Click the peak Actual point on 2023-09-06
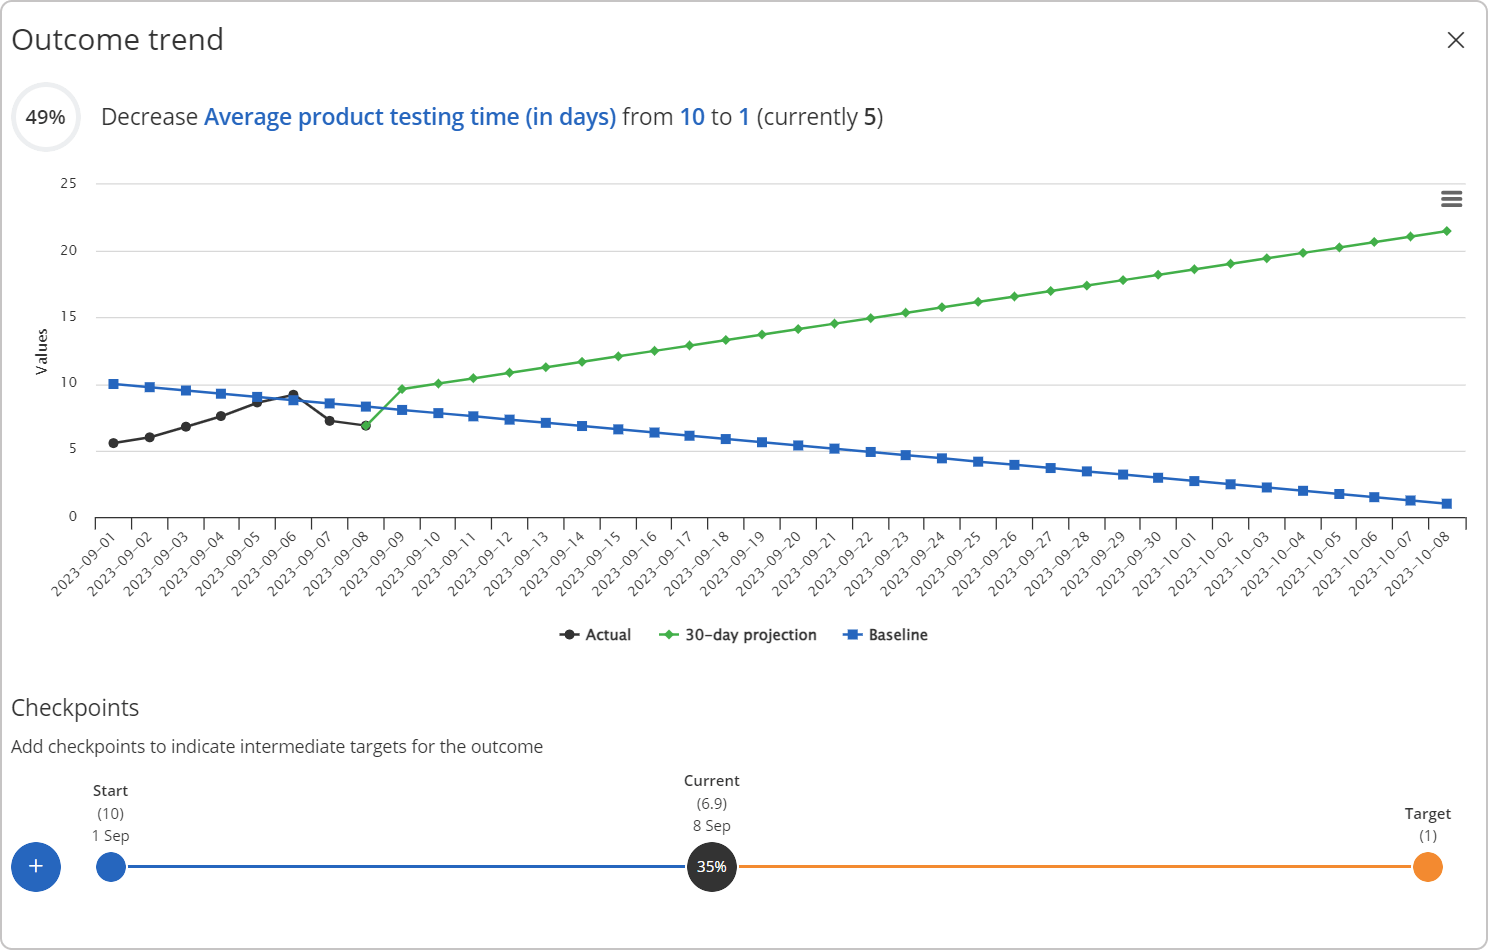1488x950 pixels. tap(293, 395)
